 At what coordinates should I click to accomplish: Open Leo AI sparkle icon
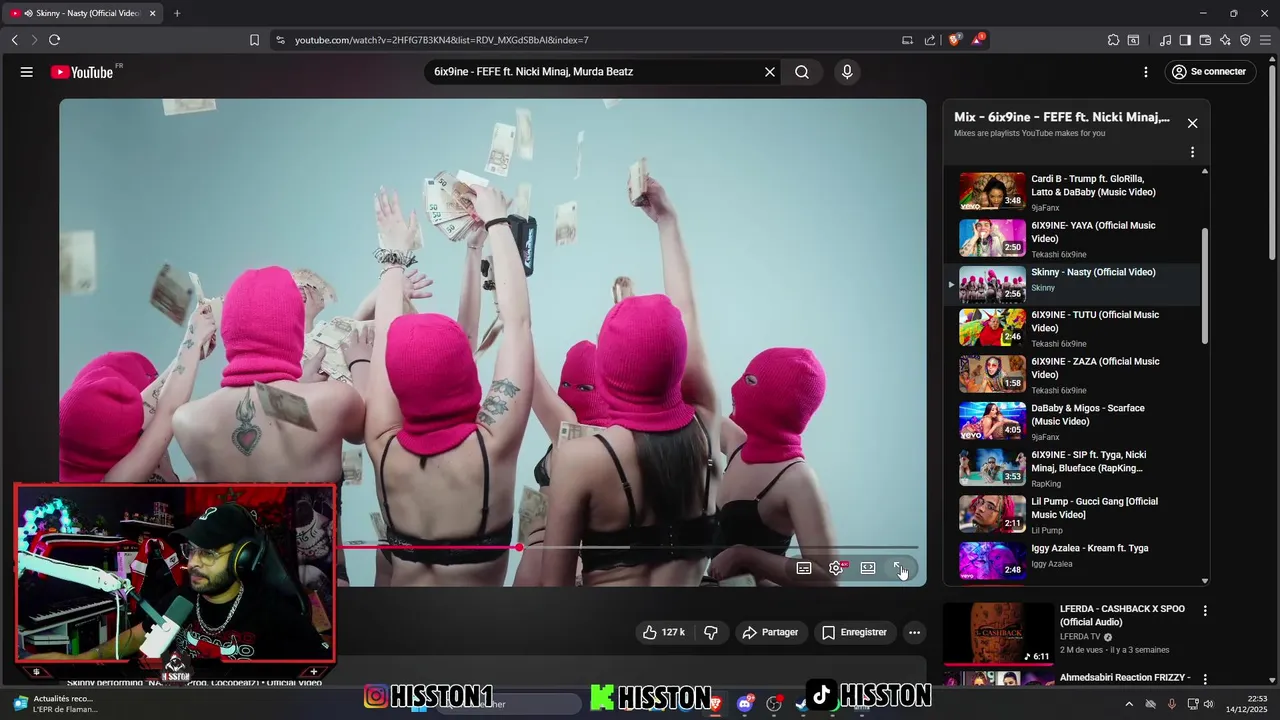coord(1225,40)
